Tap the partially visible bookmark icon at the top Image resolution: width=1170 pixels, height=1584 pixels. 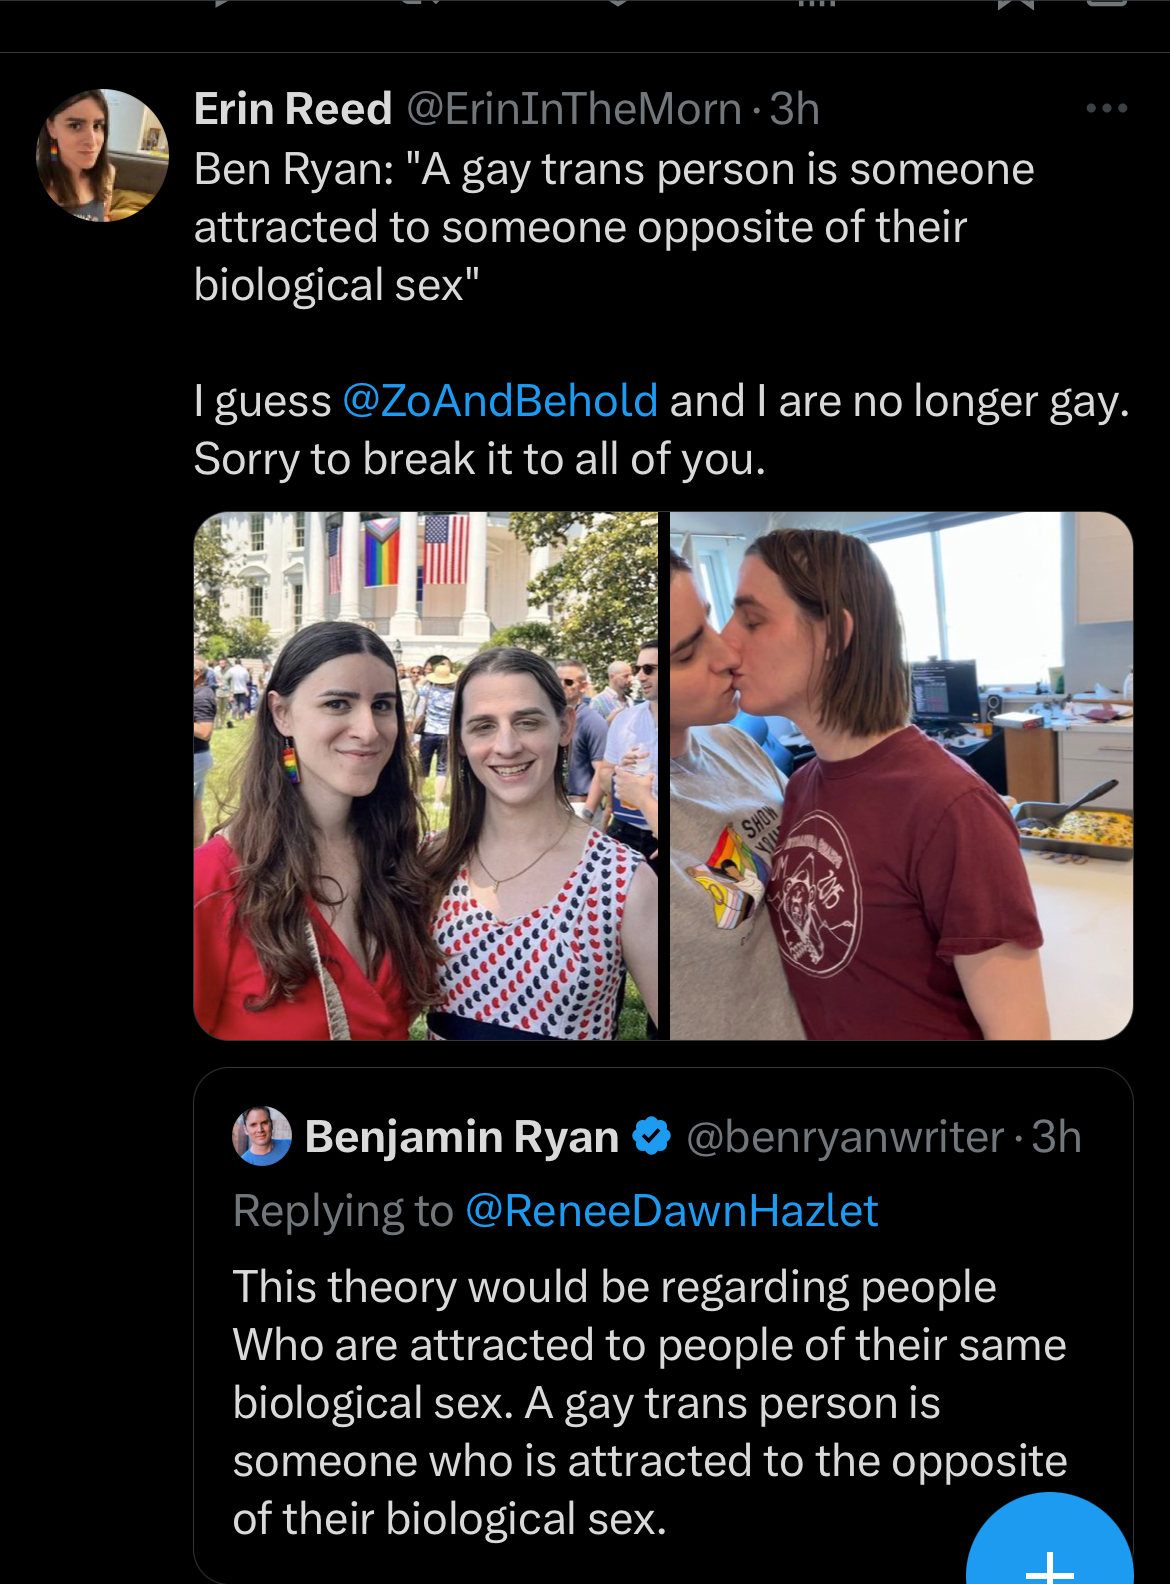1015,5
